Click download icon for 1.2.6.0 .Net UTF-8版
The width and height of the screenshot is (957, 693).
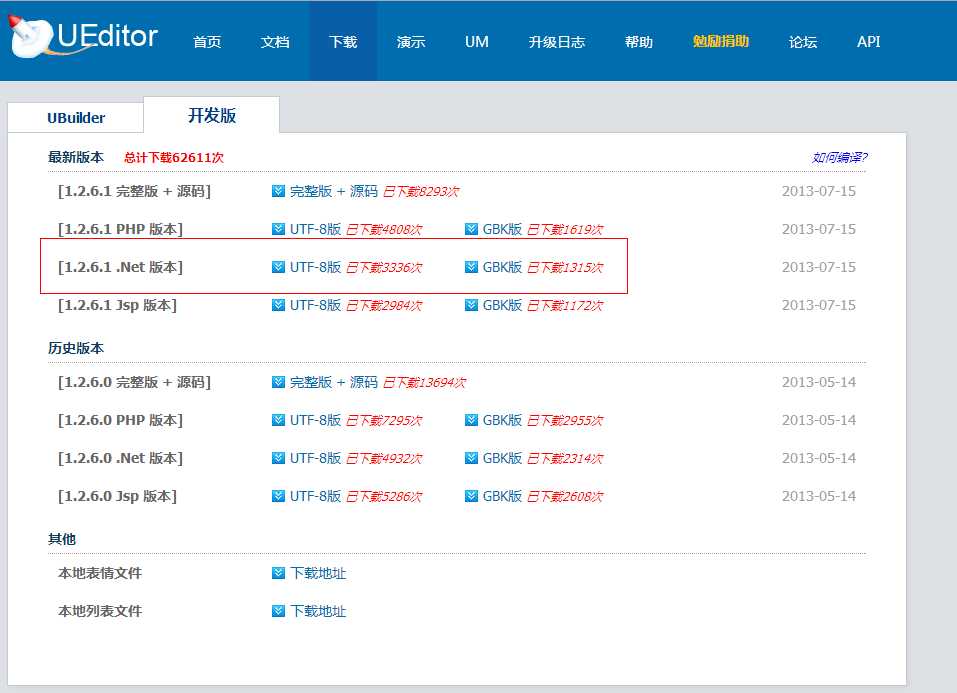pos(278,458)
